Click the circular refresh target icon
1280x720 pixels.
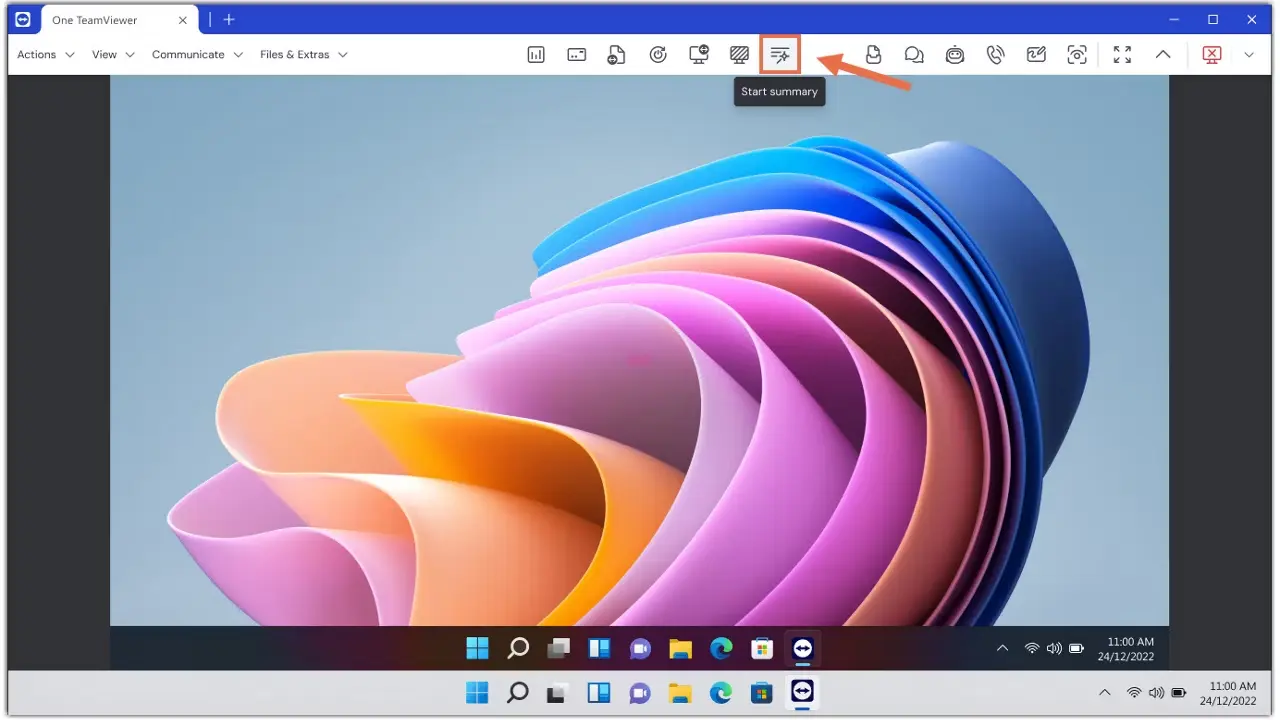pos(658,55)
